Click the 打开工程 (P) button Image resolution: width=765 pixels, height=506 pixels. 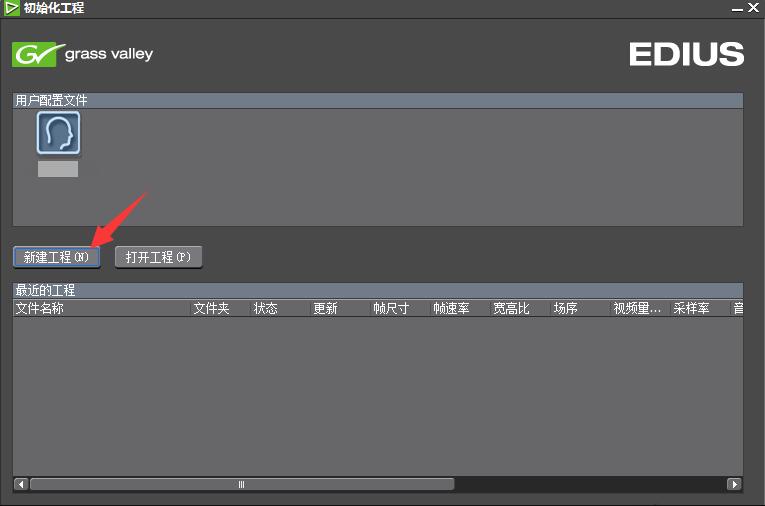(x=158, y=257)
